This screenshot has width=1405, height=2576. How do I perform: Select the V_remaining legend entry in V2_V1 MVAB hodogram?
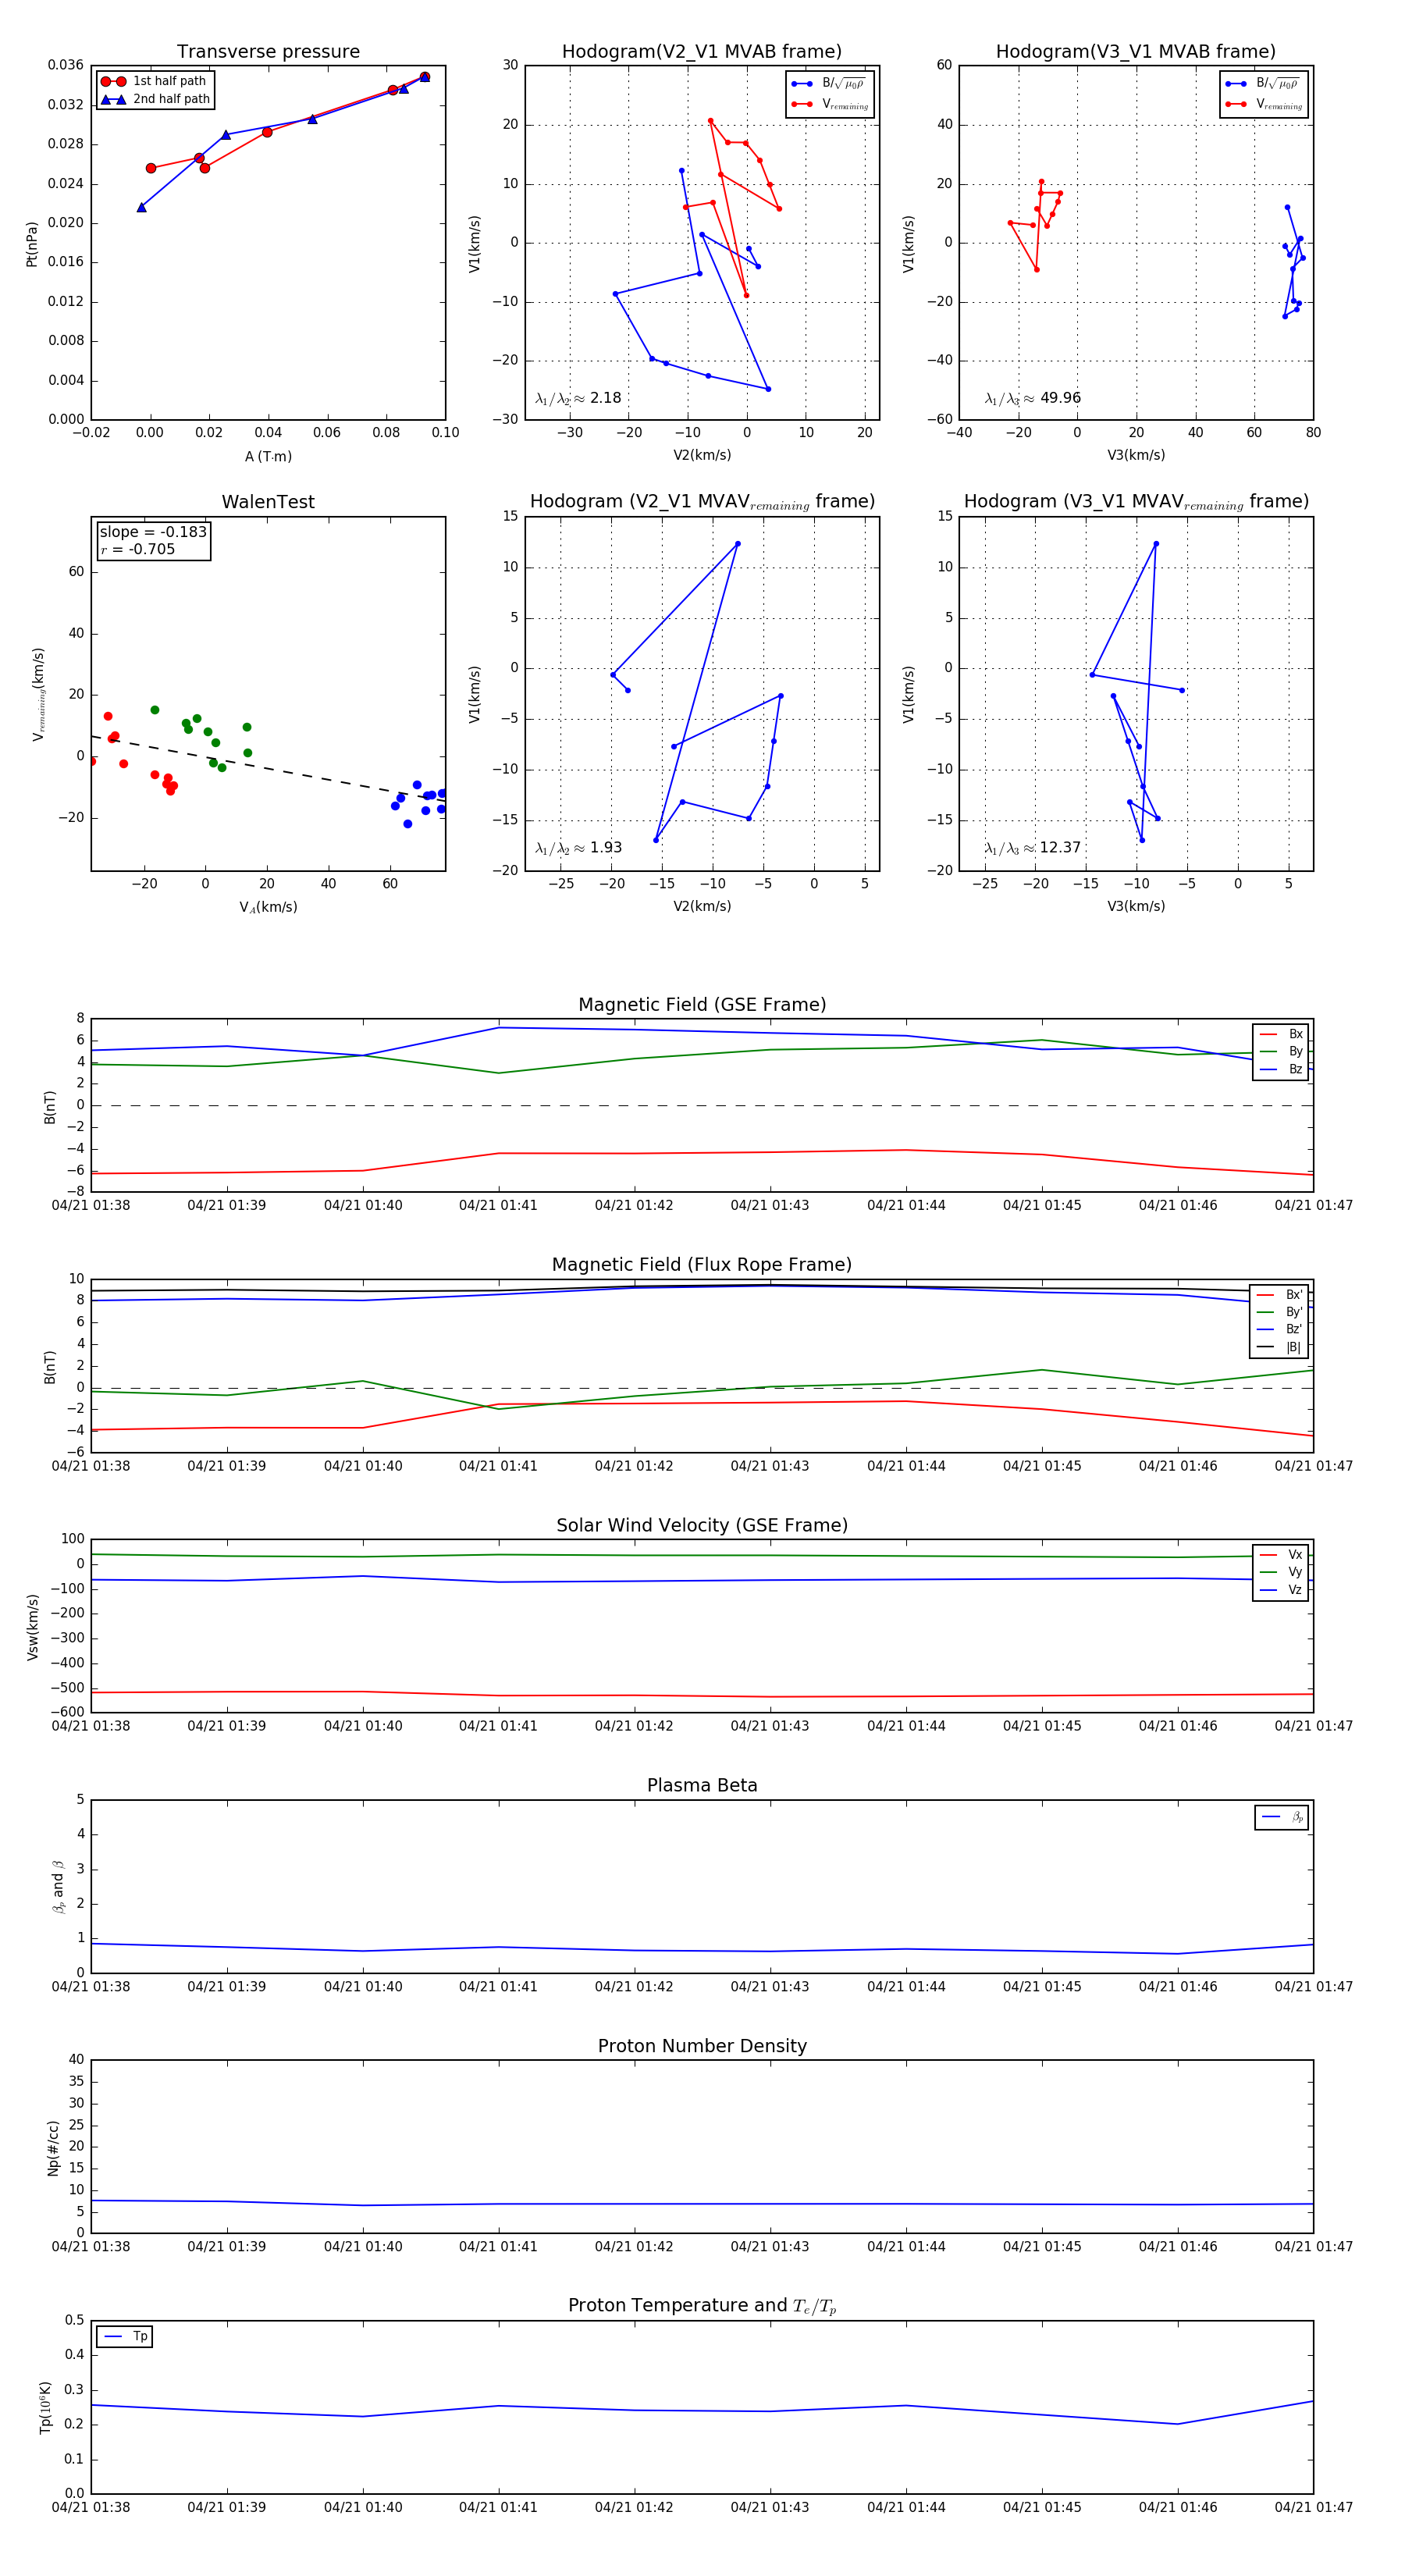[x=830, y=104]
